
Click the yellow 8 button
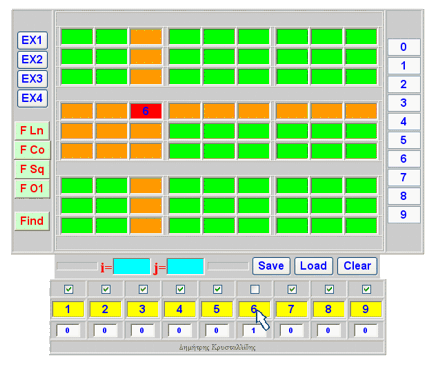(x=329, y=309)
